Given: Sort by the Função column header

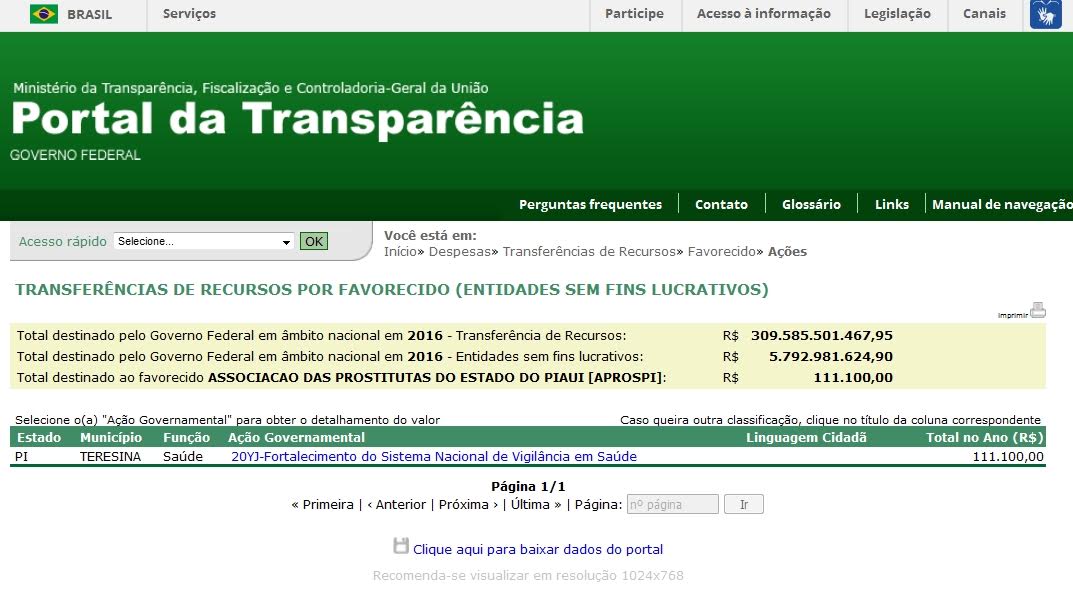Looking at the screenshot, I should (186, 437).
